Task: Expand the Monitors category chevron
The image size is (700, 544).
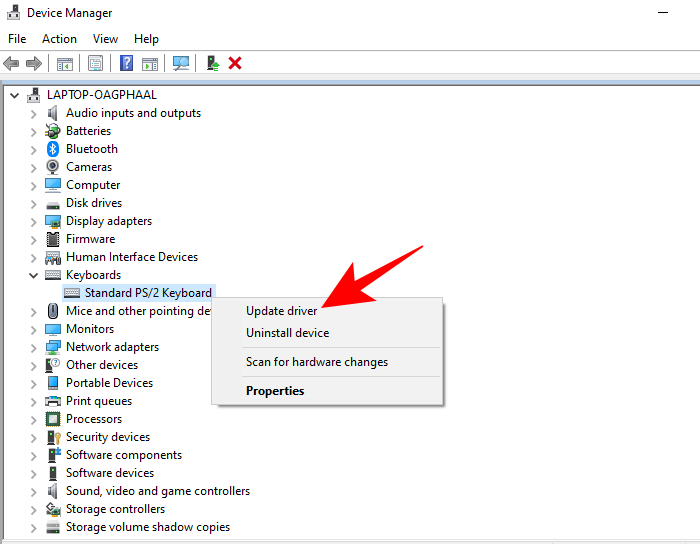Action: point(33,330)
